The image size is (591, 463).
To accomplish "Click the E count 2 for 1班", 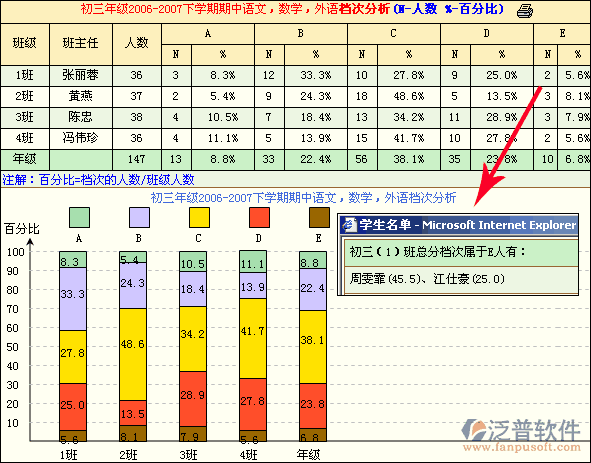I will (x=547, y=75).
